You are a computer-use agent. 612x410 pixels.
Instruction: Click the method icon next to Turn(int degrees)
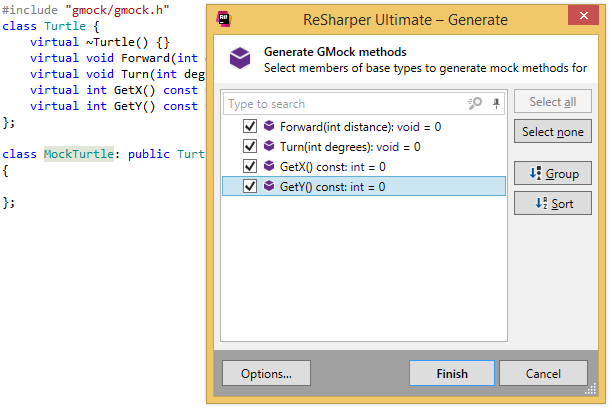pyautogui.click(x=269, y=146)
